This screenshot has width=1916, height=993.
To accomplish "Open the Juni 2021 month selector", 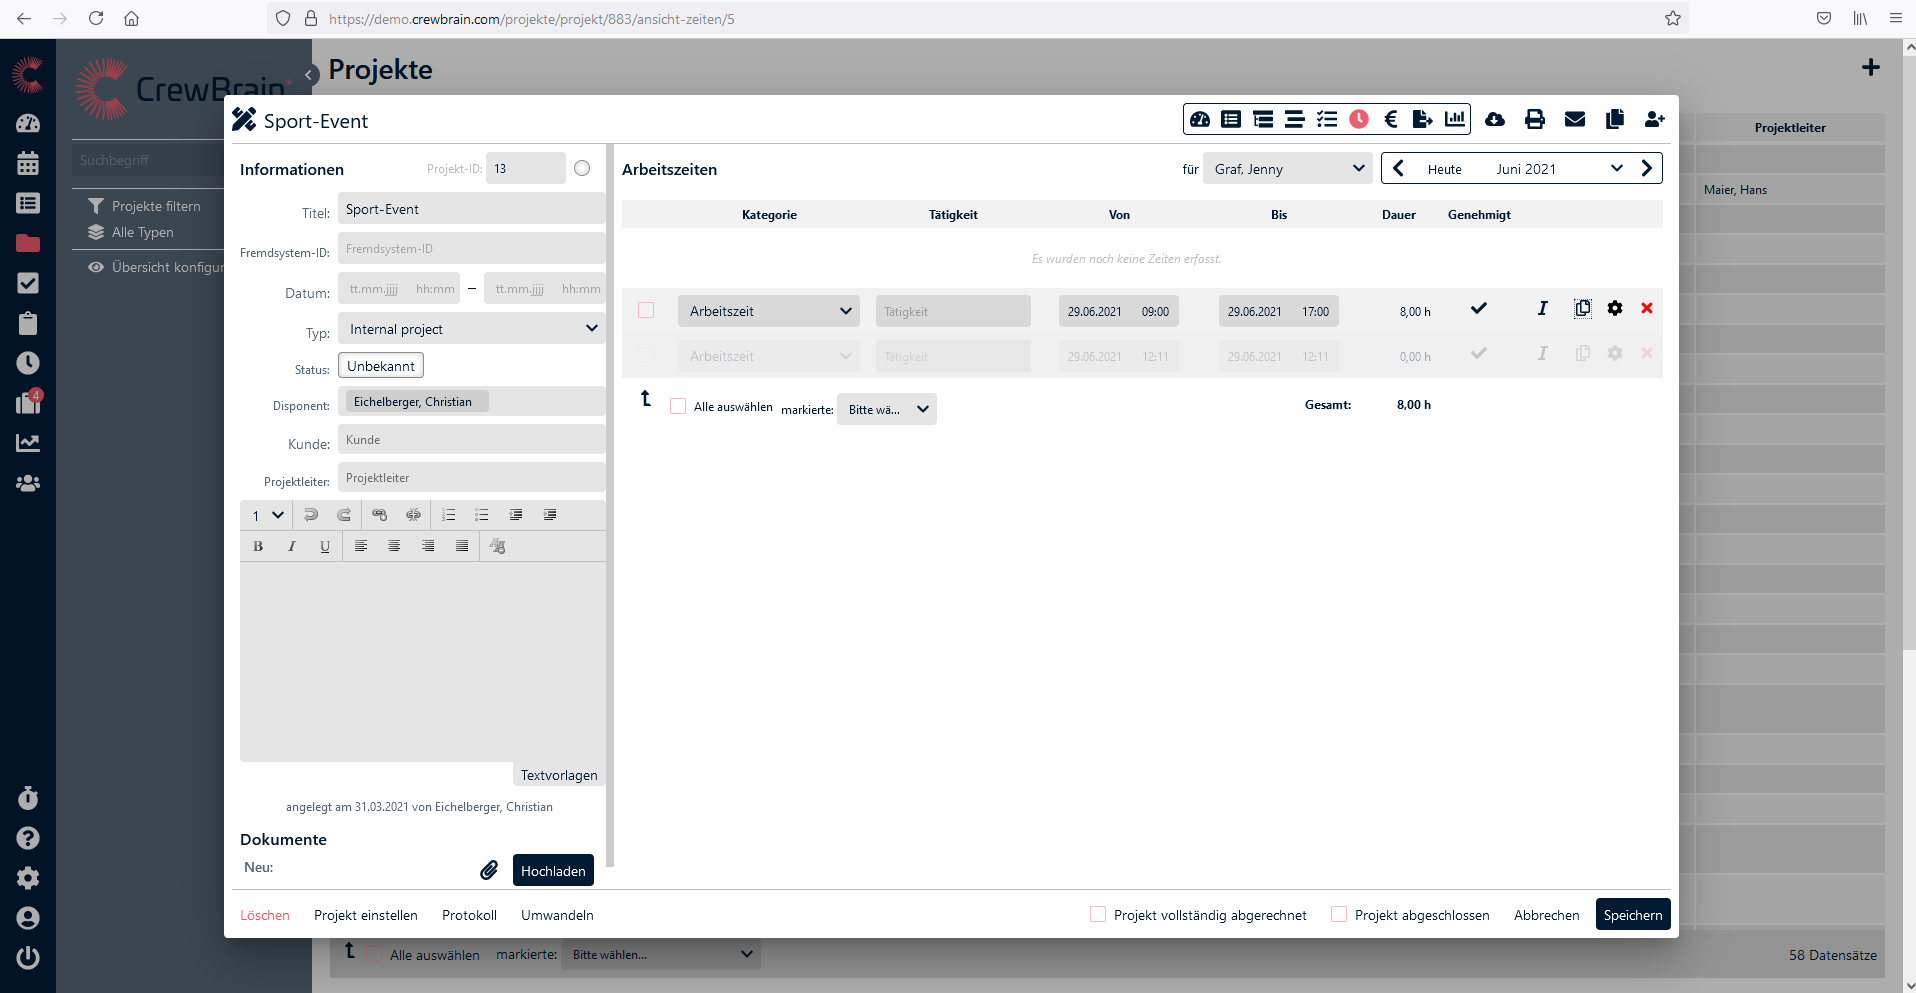I will click(x=1558, y=169).
